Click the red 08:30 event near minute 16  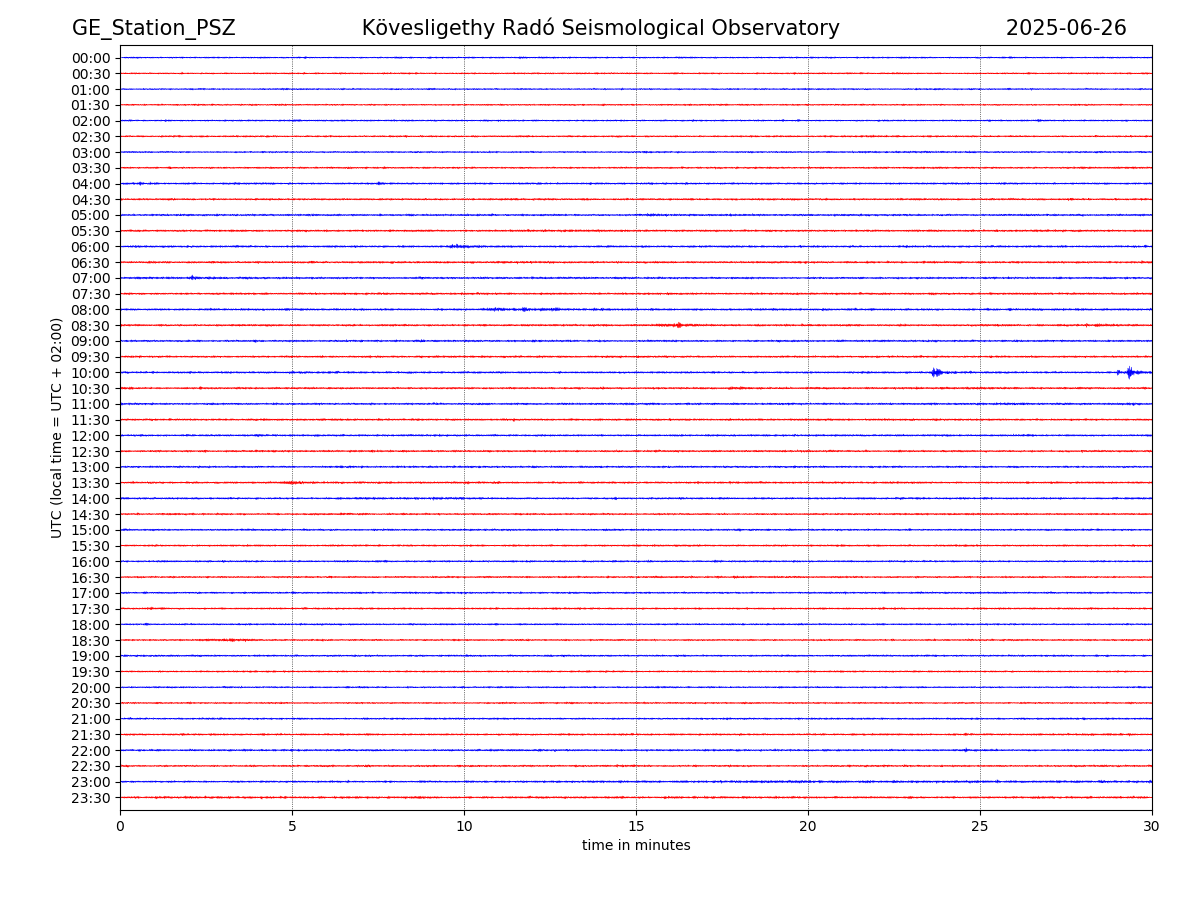[x=677, y=325]
